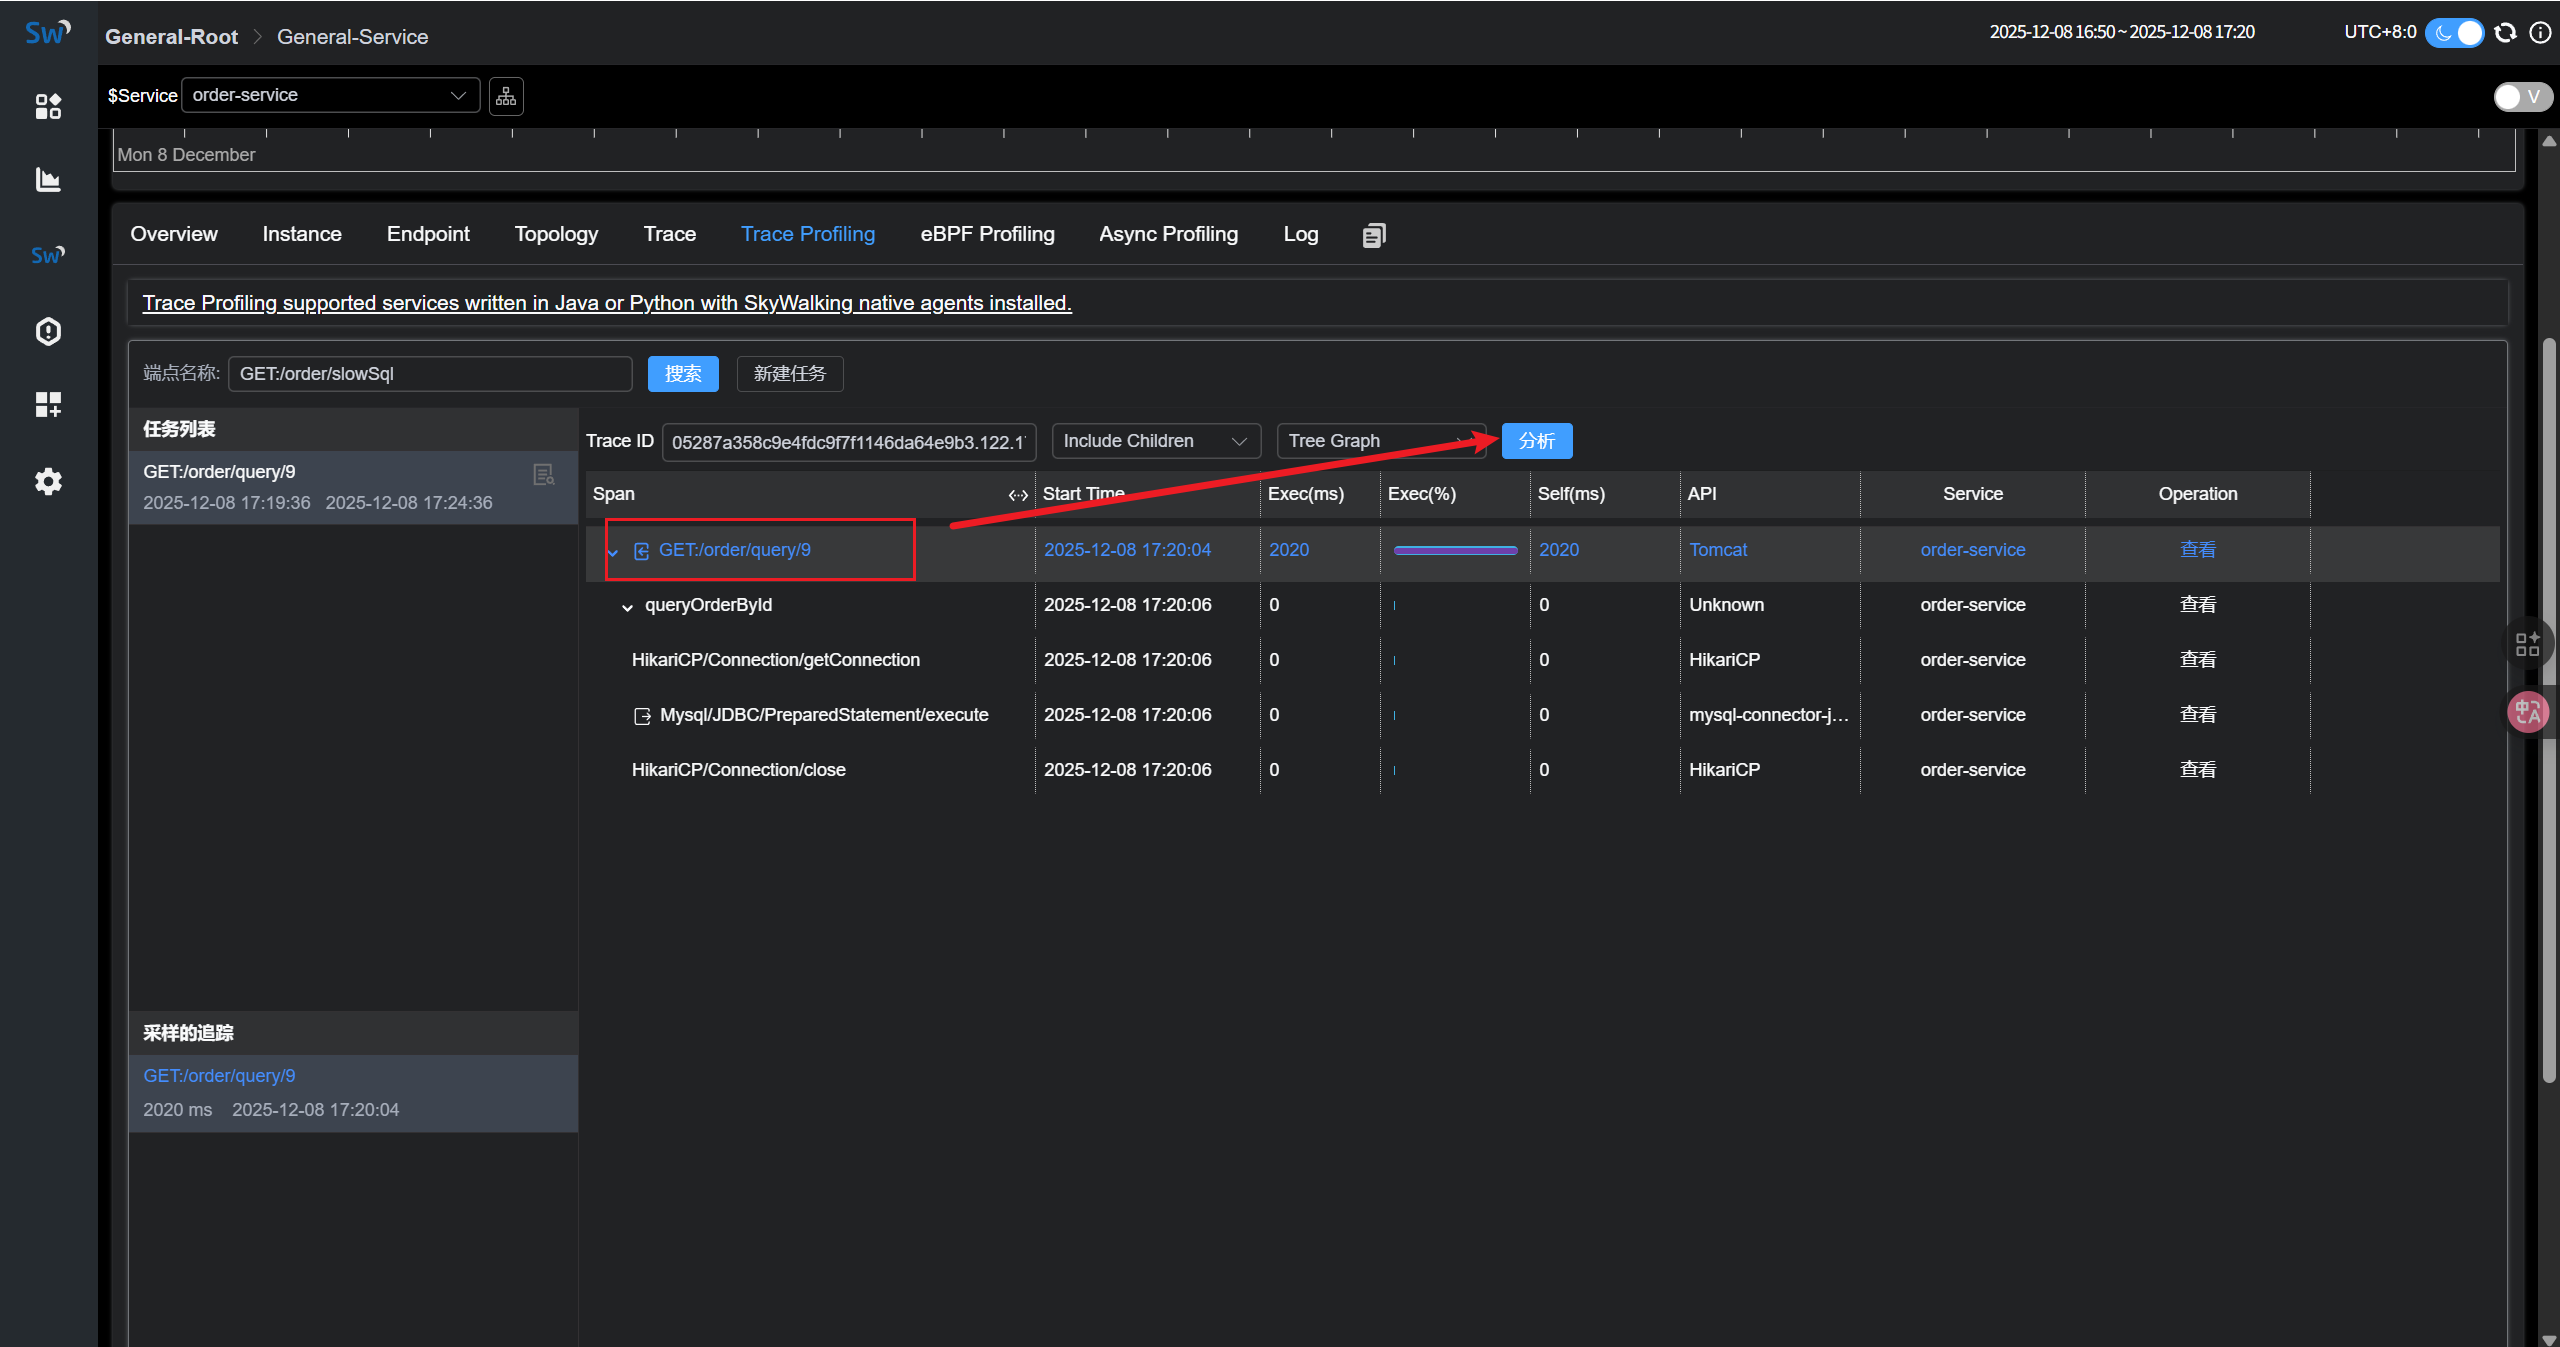Image resolution: width=2560 pixels, height=1347 pixels.
Task: Switch to the eBPF Profiling tab
Action: coord(987,234)
